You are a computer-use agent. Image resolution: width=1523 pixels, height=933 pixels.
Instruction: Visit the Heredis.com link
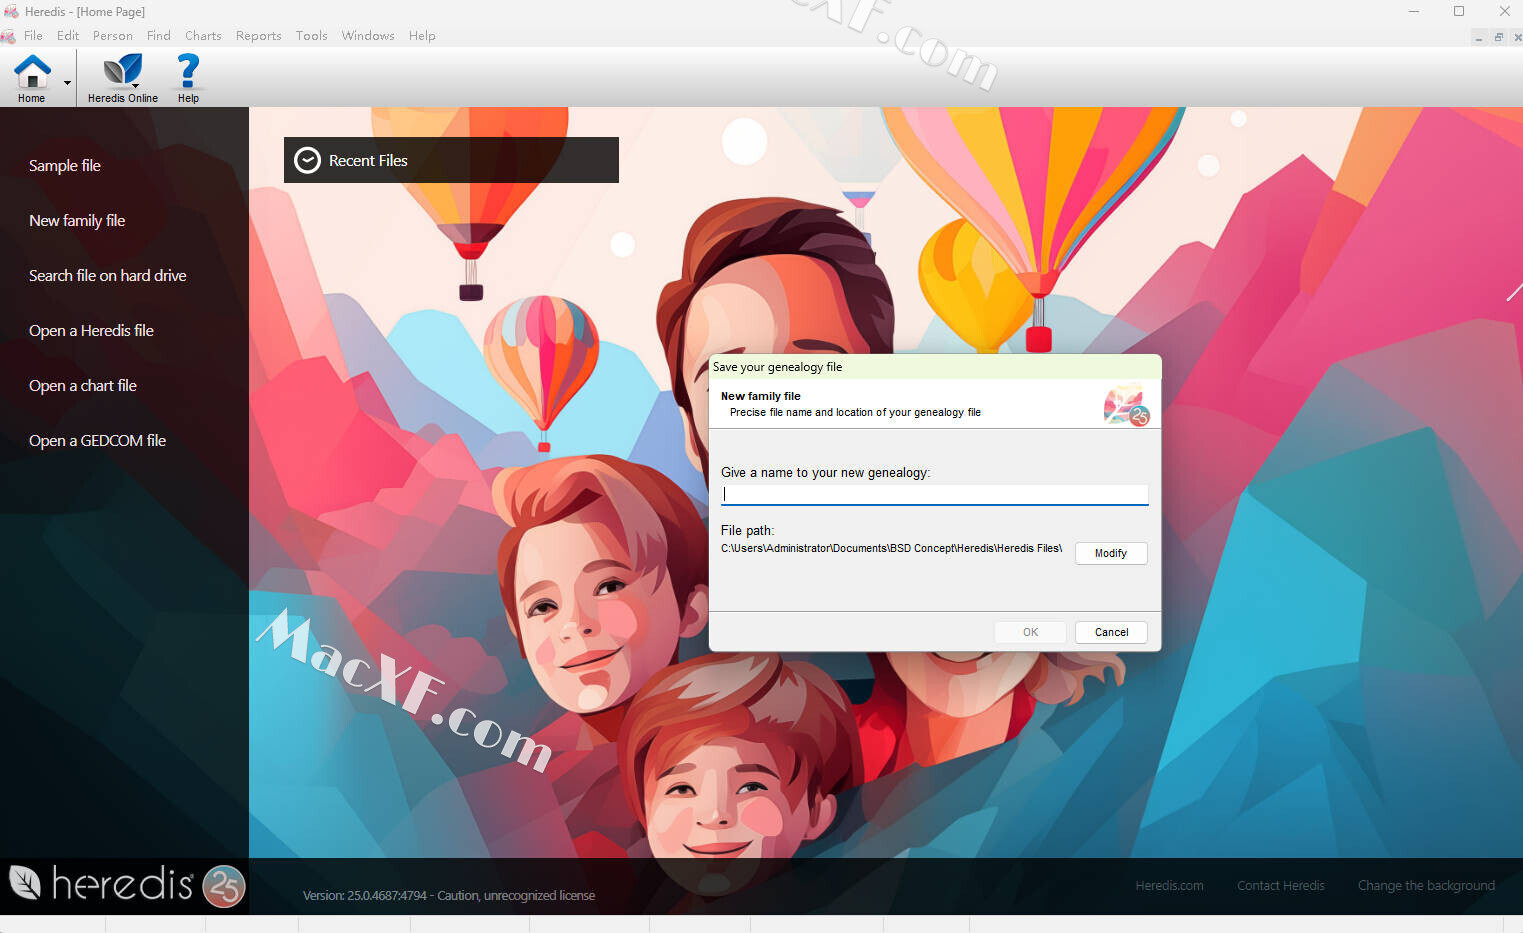[1169, 886]
